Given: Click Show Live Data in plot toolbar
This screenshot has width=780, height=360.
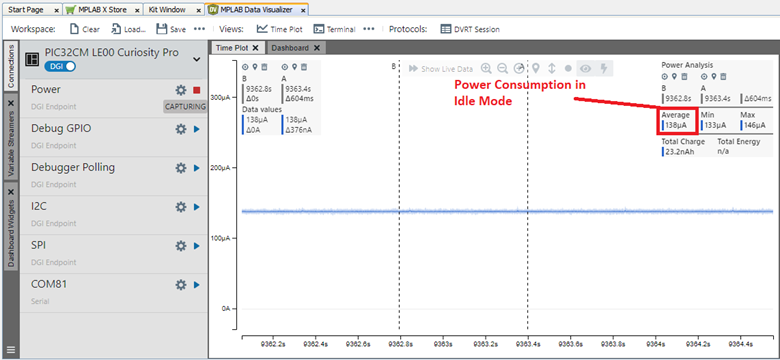Looking at the screenshot, I should (x=441, y=69).
